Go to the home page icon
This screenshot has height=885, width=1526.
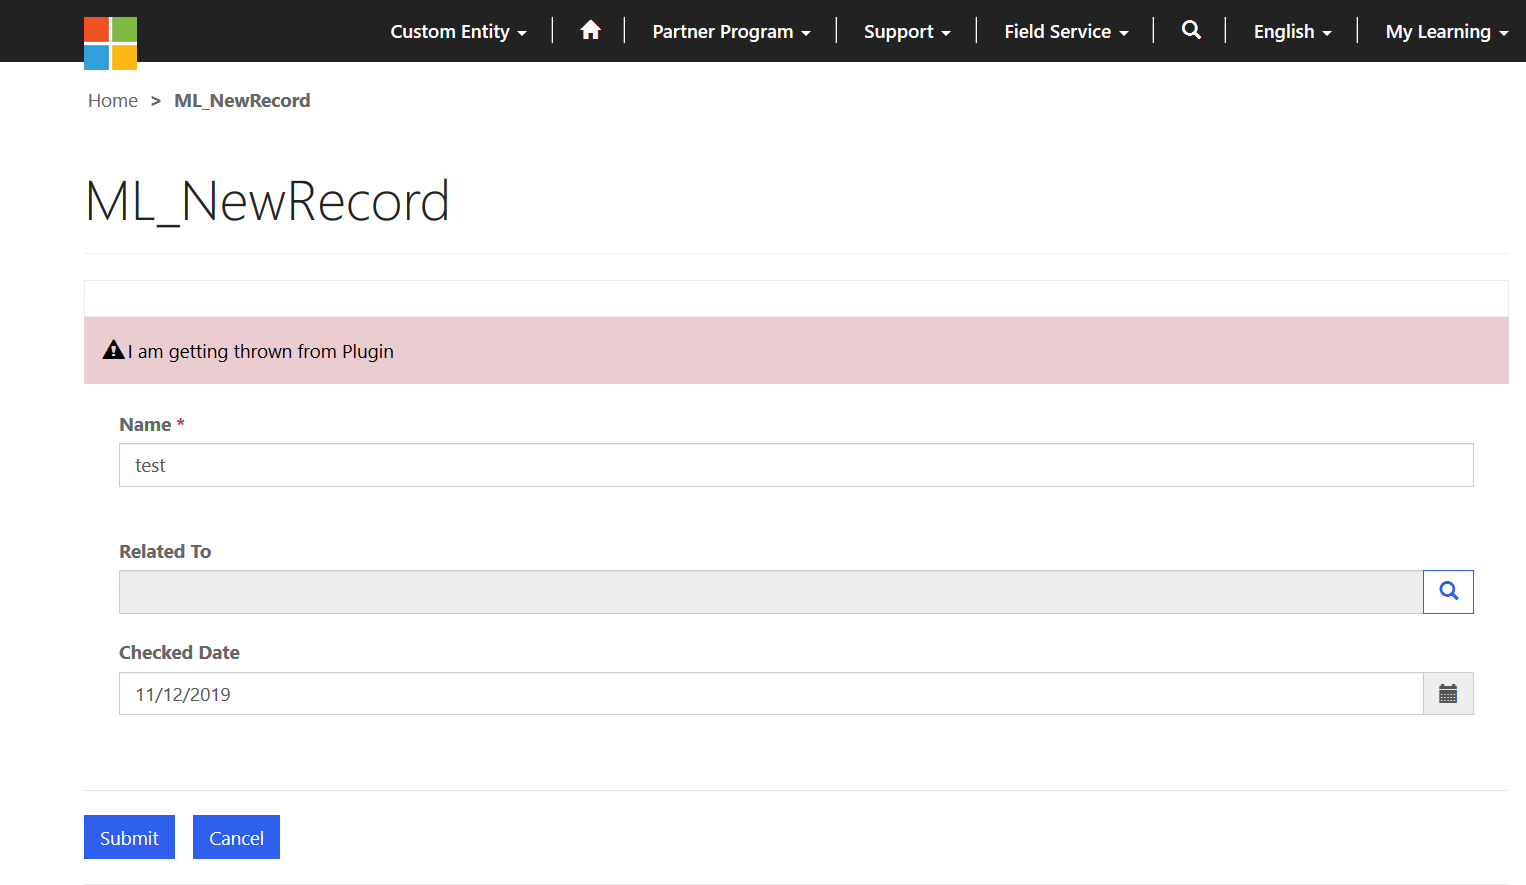click(590, 30)
